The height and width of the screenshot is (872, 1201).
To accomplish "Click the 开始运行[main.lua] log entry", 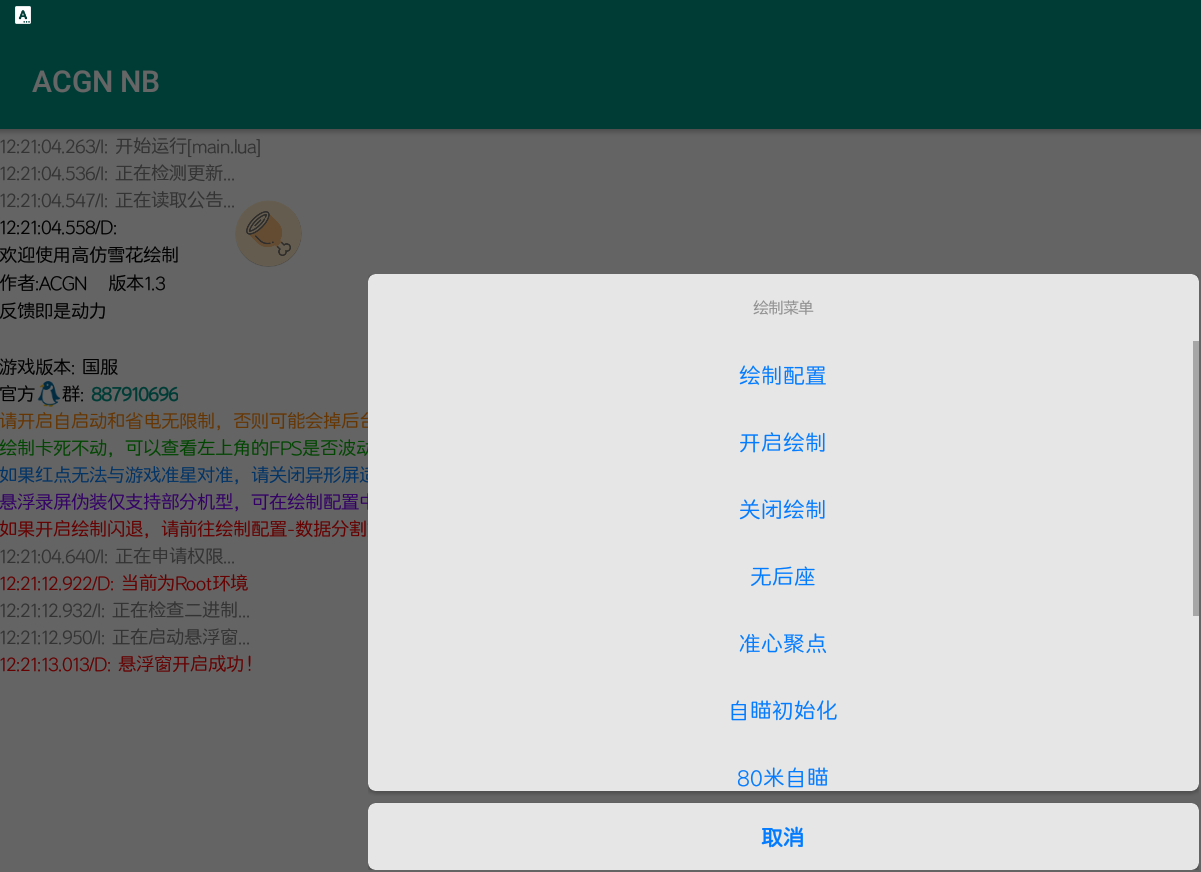I will point(130,146).
